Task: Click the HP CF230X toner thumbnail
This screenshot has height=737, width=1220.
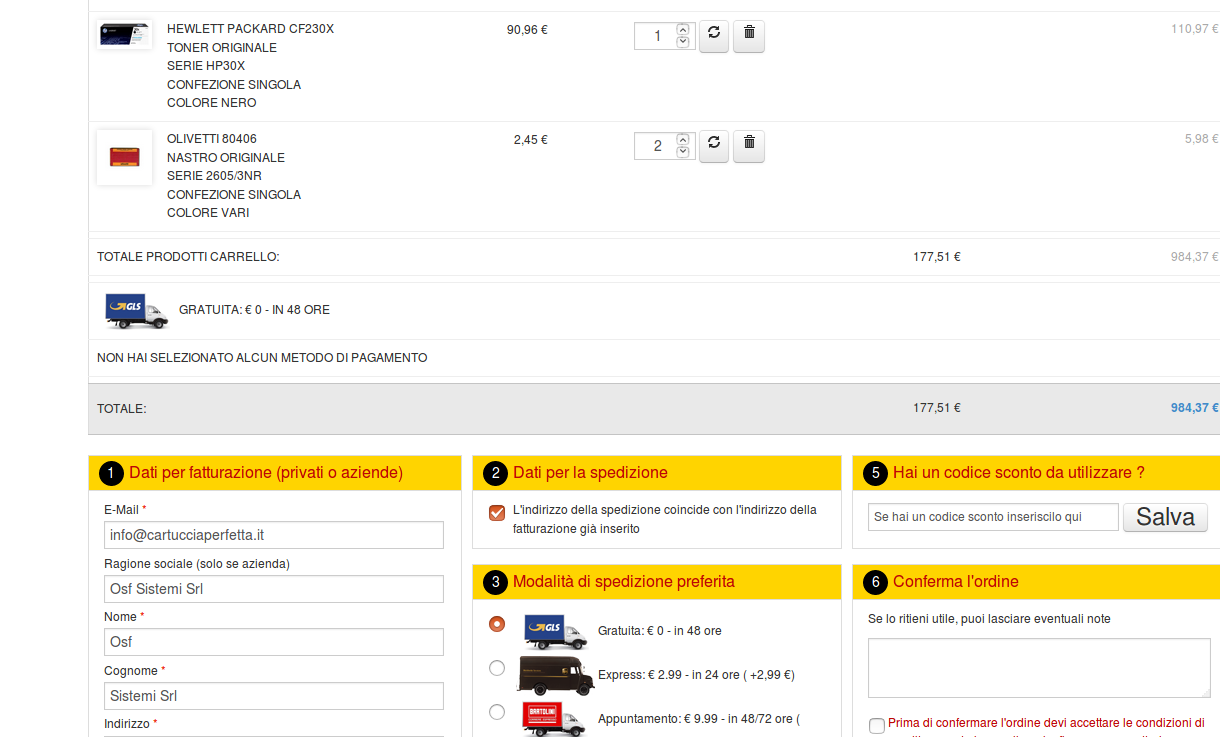Action: [x=125, y=36]
